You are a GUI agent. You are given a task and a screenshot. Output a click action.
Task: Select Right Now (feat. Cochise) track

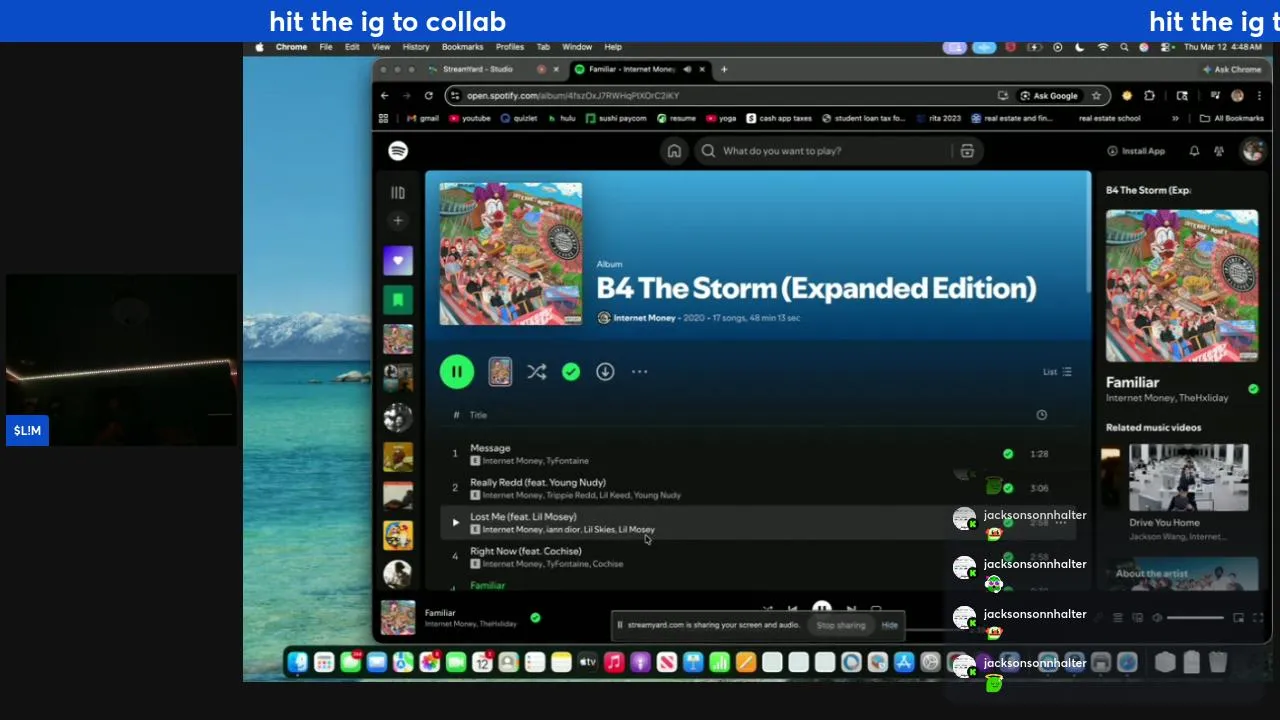(x=526, y=551)
